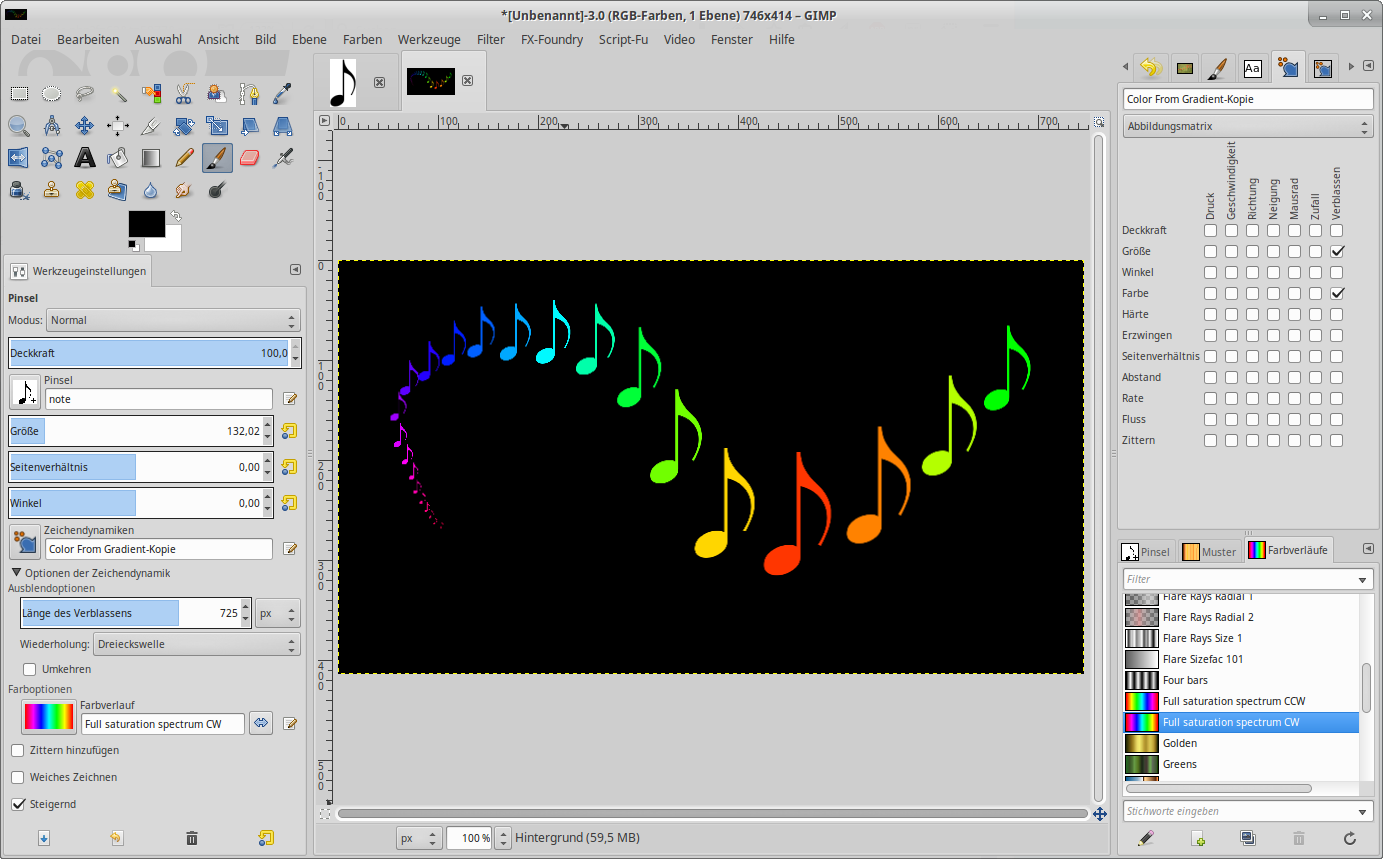Pick the Rectangle Select tool
Viewport: 1383px width, 859px height.
[x=19, y=94]
